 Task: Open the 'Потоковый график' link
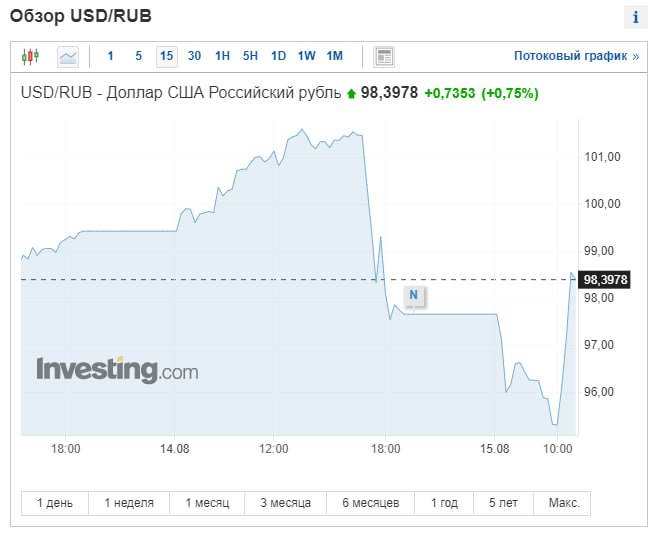pyautogui.click(x=576, y=56)
